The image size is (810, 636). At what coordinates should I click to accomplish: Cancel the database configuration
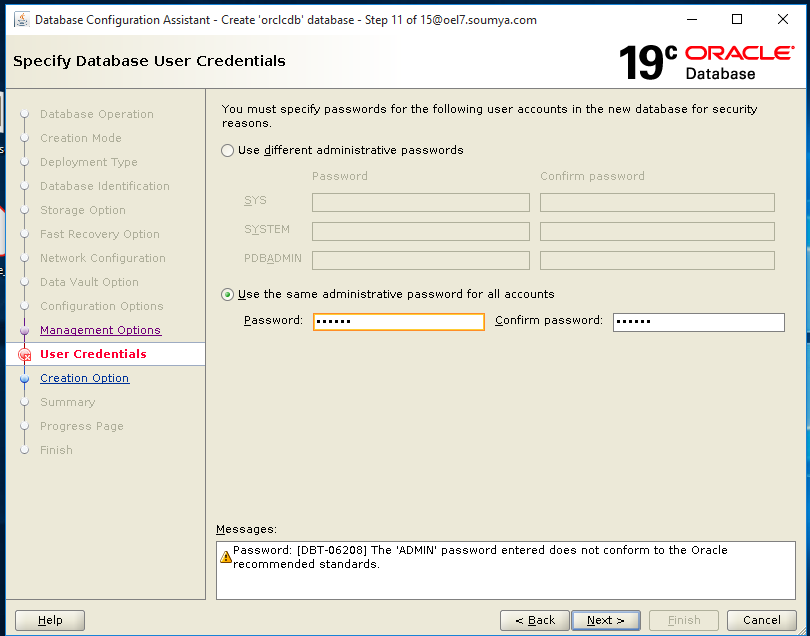point(761,620)
